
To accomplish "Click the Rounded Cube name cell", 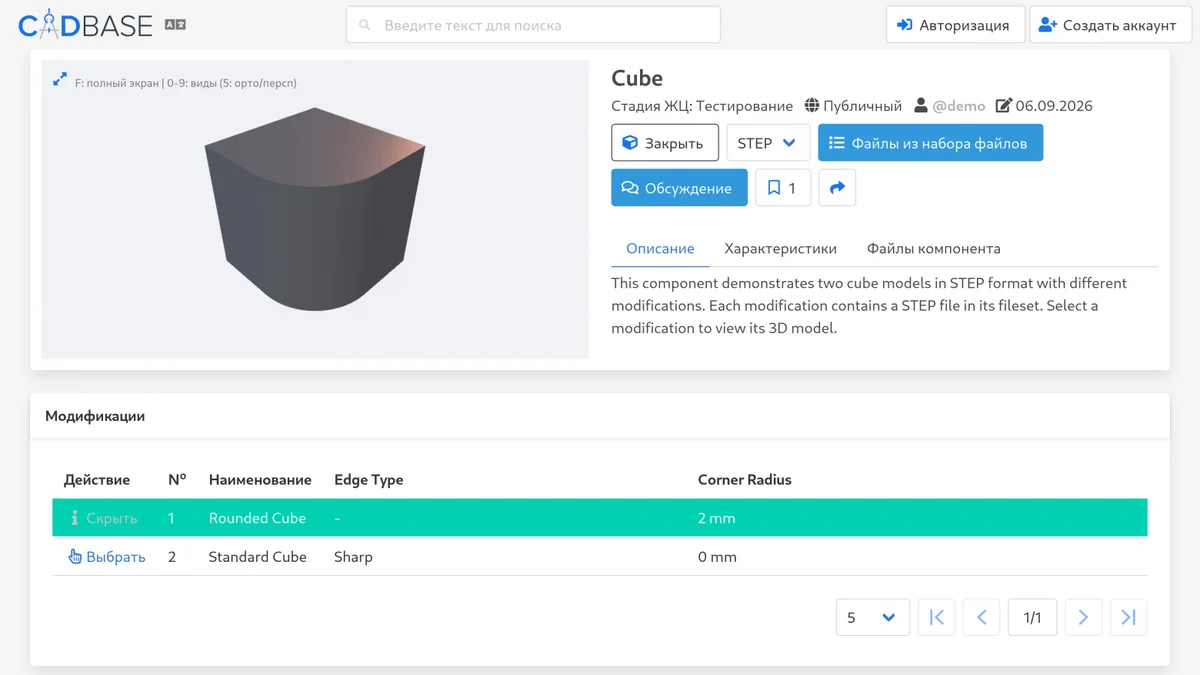I will 257,518.
